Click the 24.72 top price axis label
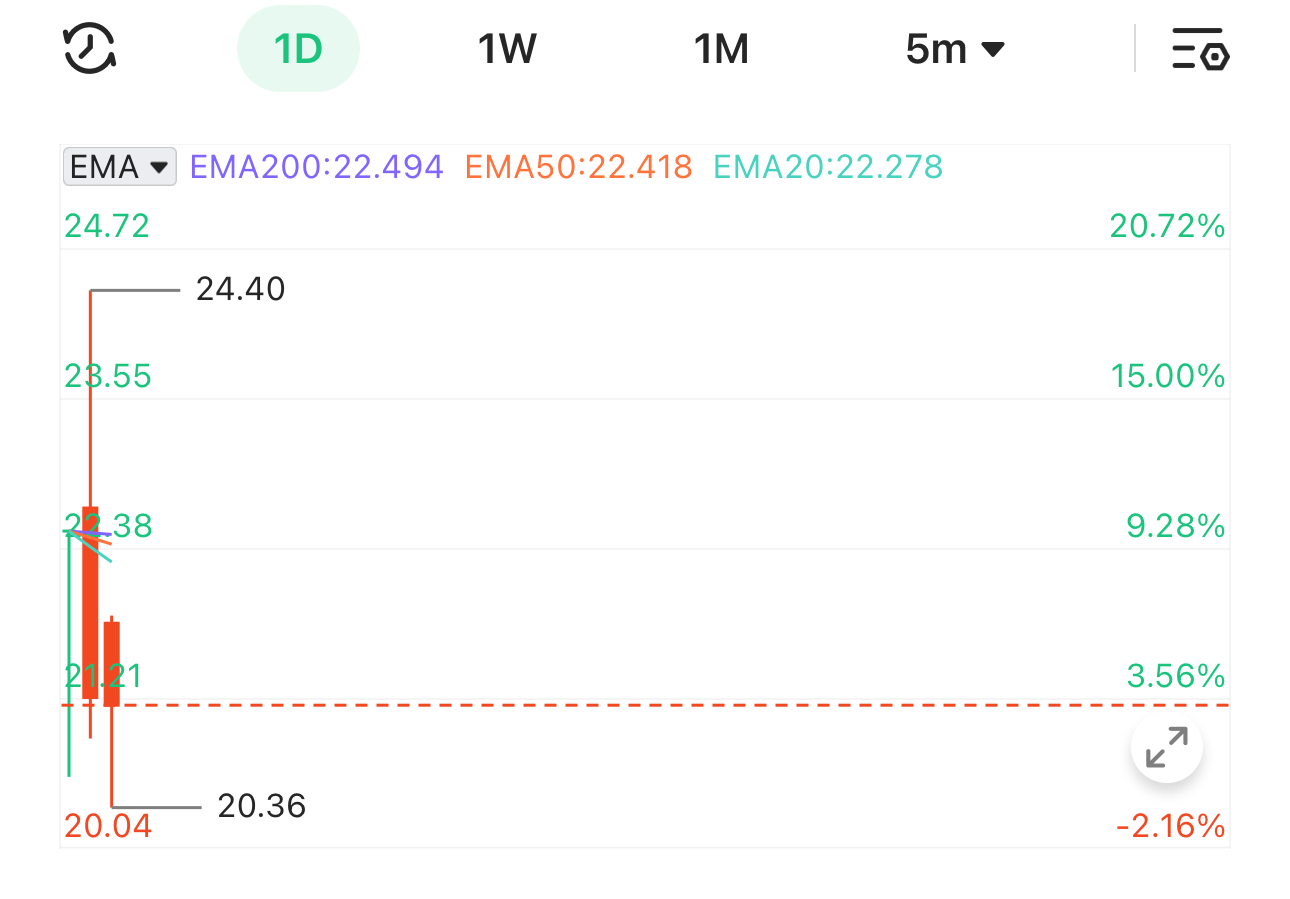This screenshot has width=1290, height=899. click(x=107, y=226)
